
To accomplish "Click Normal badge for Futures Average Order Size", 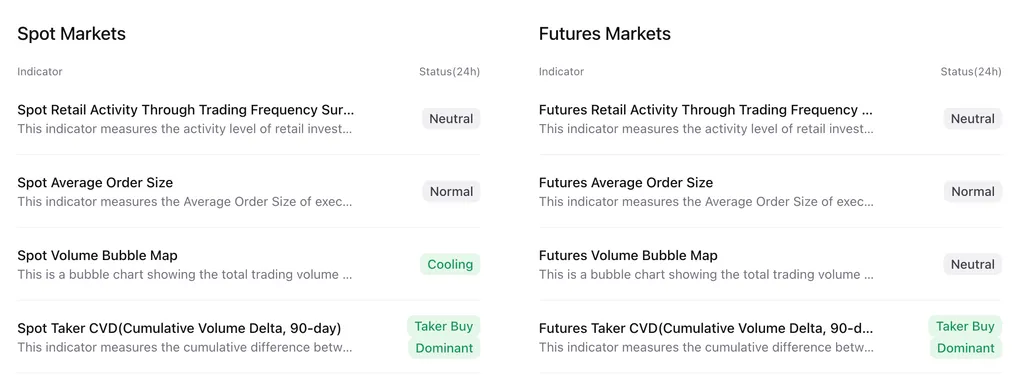I will pyautogui.click(x=972, y=191).
